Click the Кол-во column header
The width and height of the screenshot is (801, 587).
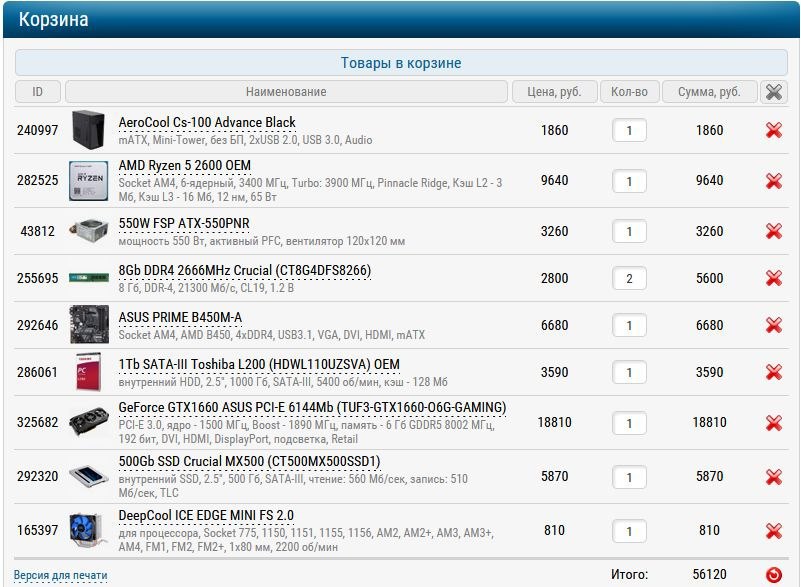point(629,92)
